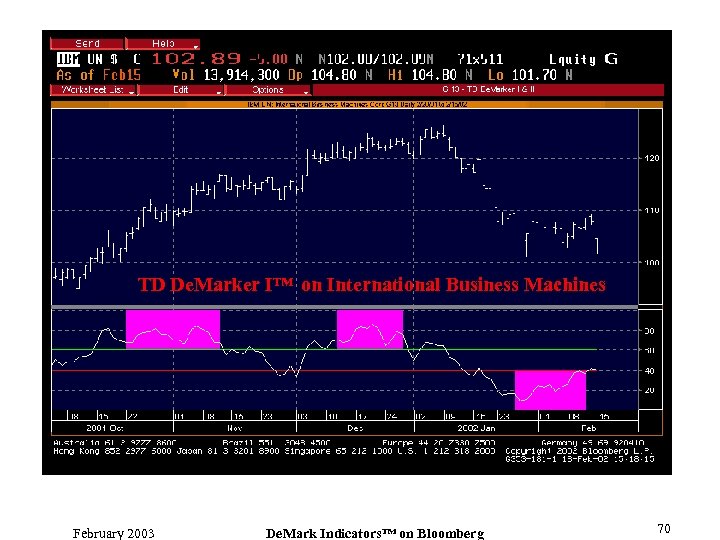Viewport: 720px width, 540px height.
Task: Click the orange chart title bar
Action: 357,104
